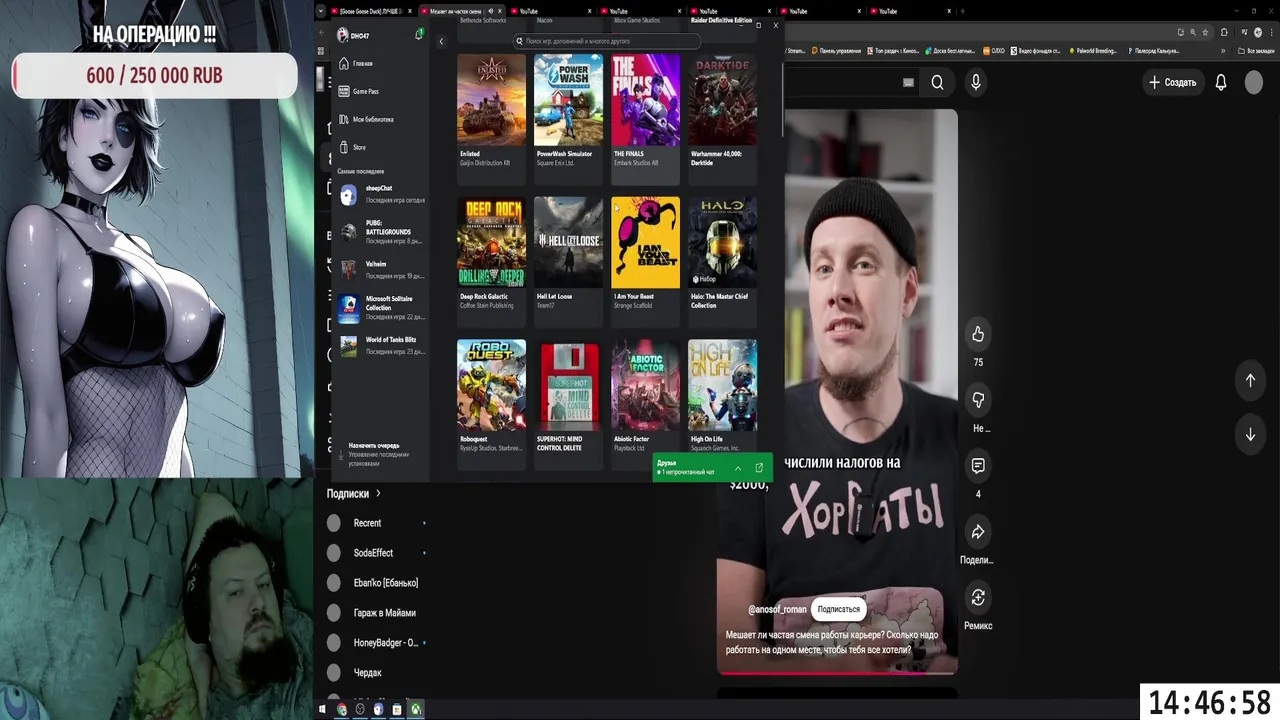Click the Xbox app back chevron
1280x720 pixels.
441,41
